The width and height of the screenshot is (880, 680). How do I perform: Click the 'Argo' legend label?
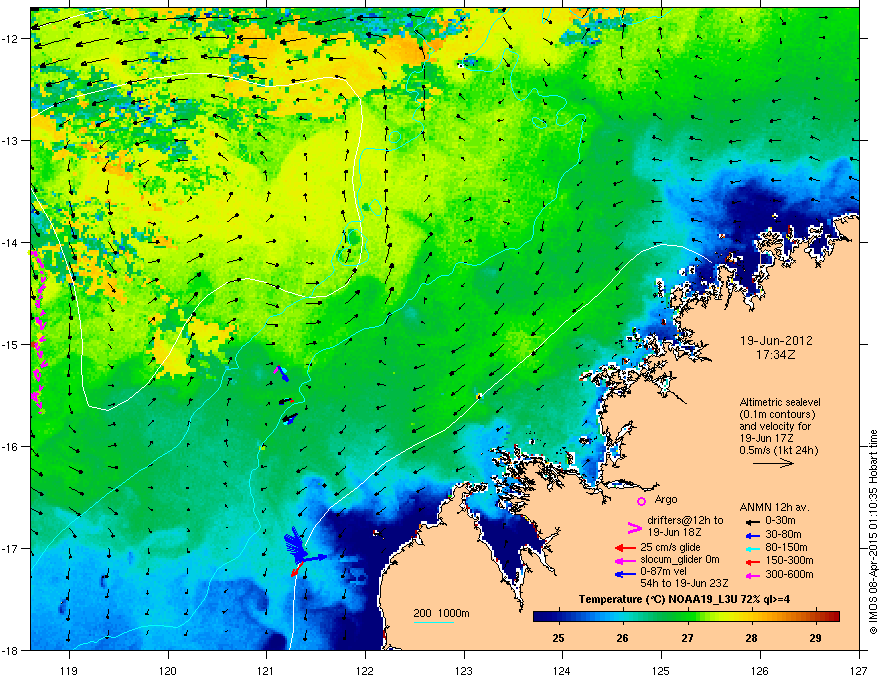tap(666, 499)
